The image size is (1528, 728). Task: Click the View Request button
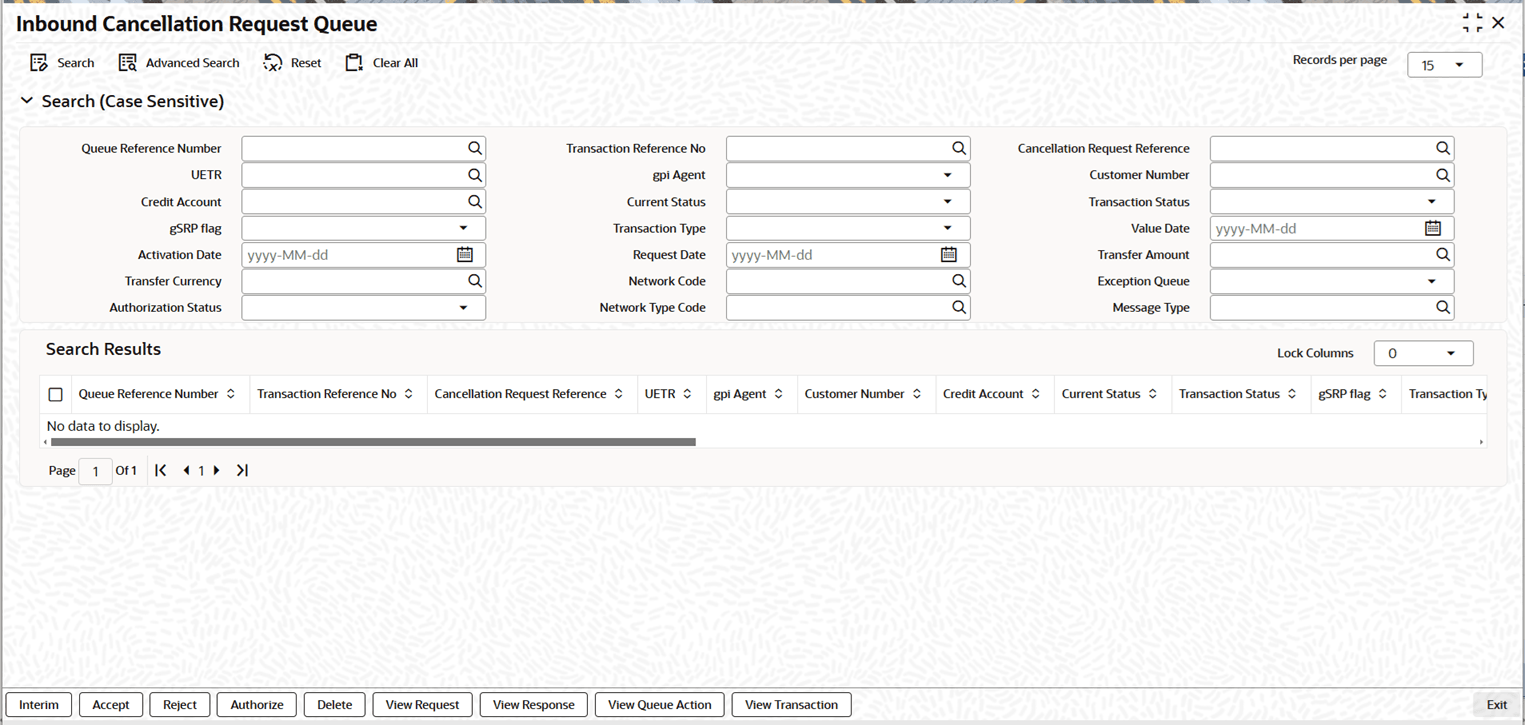click(x=422, y=705)
